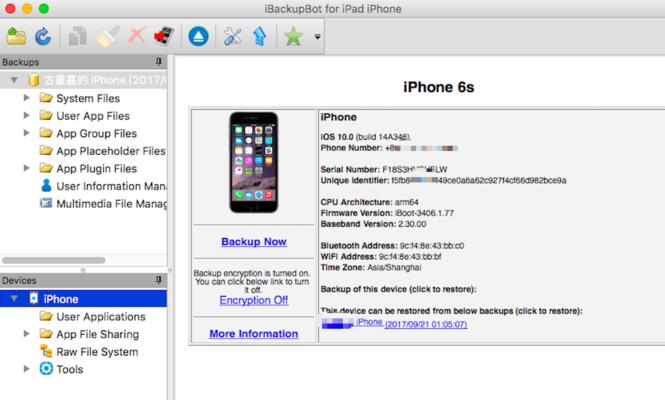This screenshot has width=665, height=400.
Task: Click the Baseband Version 2.30.00 line
Action: [x=373, y=224]
